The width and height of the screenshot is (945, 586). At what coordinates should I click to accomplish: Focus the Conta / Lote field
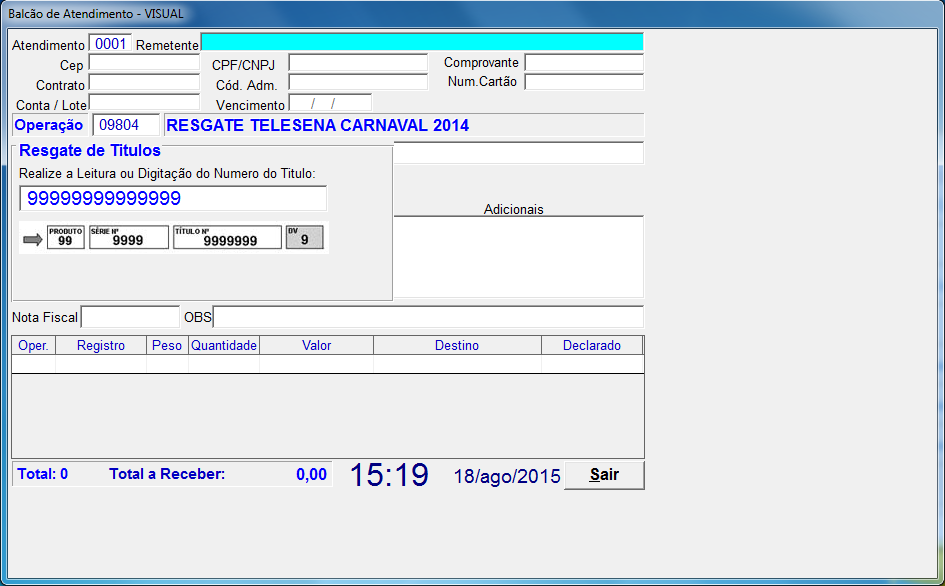coord(144,102)
